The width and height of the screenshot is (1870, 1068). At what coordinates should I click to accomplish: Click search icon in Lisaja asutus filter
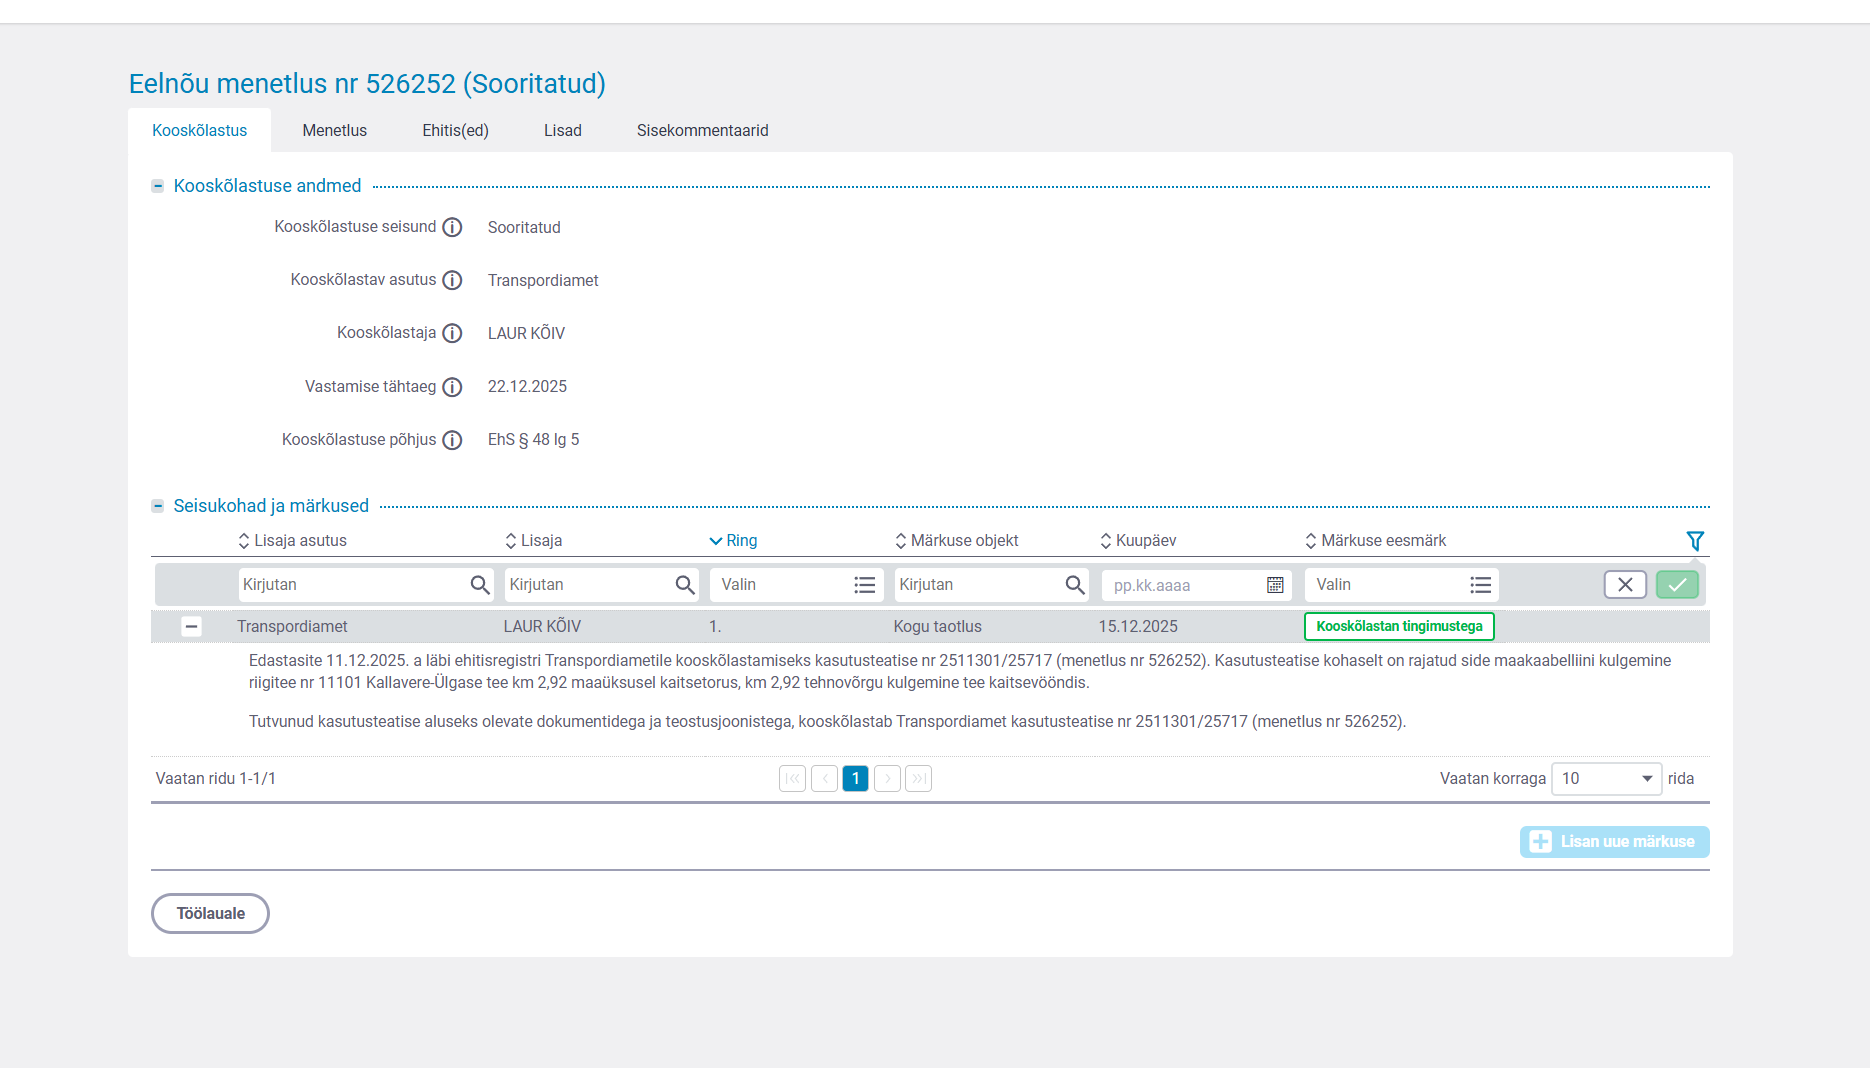pyautogui.click(x=480, y=585)
